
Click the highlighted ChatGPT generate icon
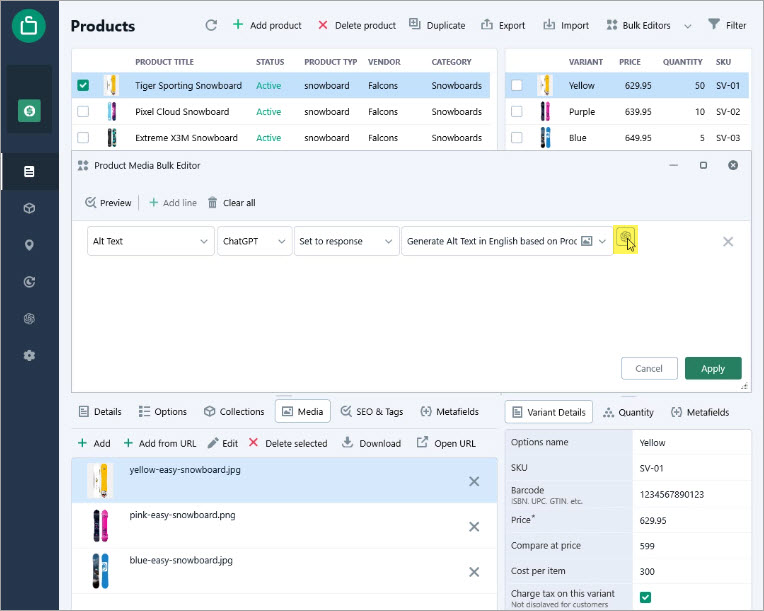click(626, 239)
